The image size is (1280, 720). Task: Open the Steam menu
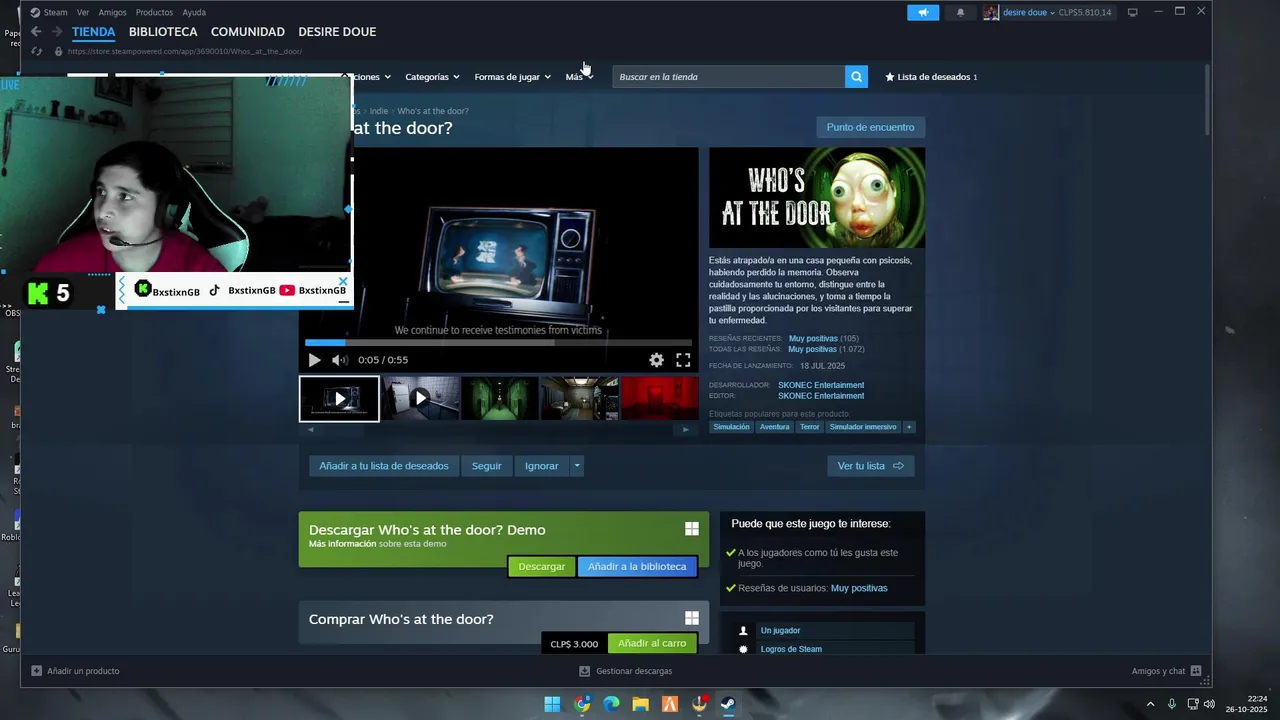(49, 12)
